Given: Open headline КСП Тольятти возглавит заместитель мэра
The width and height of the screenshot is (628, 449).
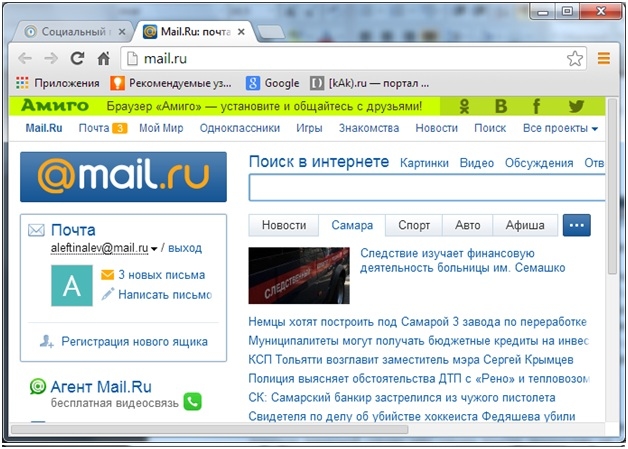Looking at the screenshot, I should pos(411,360).
